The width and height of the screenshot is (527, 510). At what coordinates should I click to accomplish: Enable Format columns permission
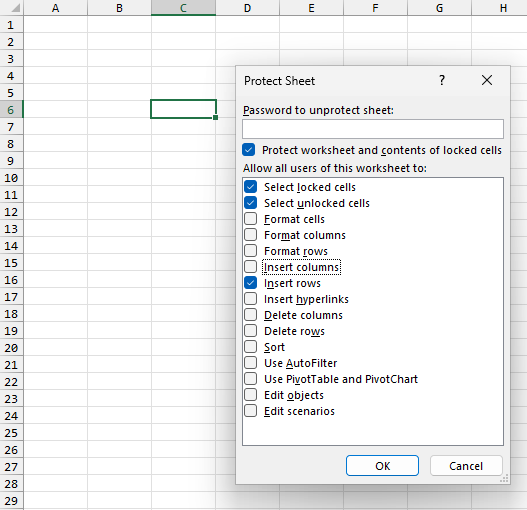point(251,235)
